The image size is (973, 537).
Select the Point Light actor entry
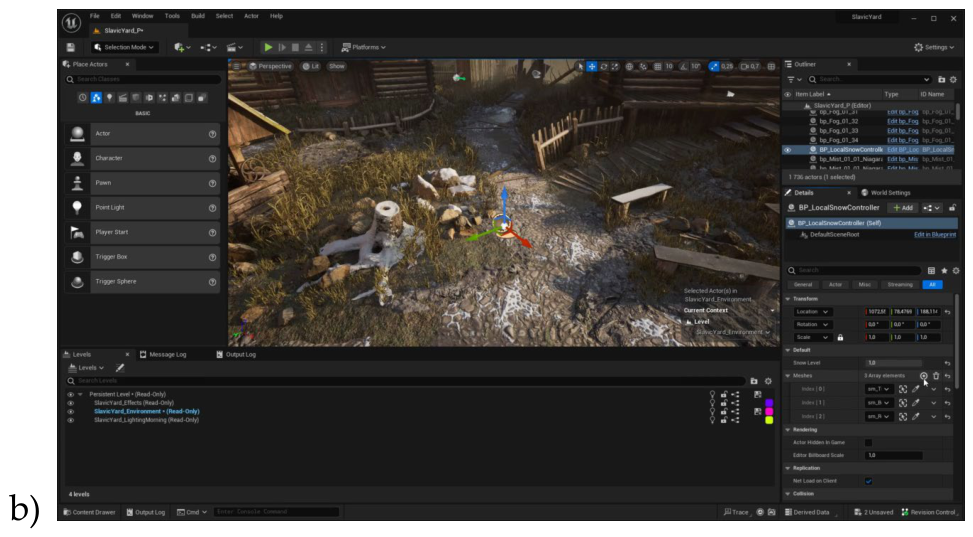[143, 207]
